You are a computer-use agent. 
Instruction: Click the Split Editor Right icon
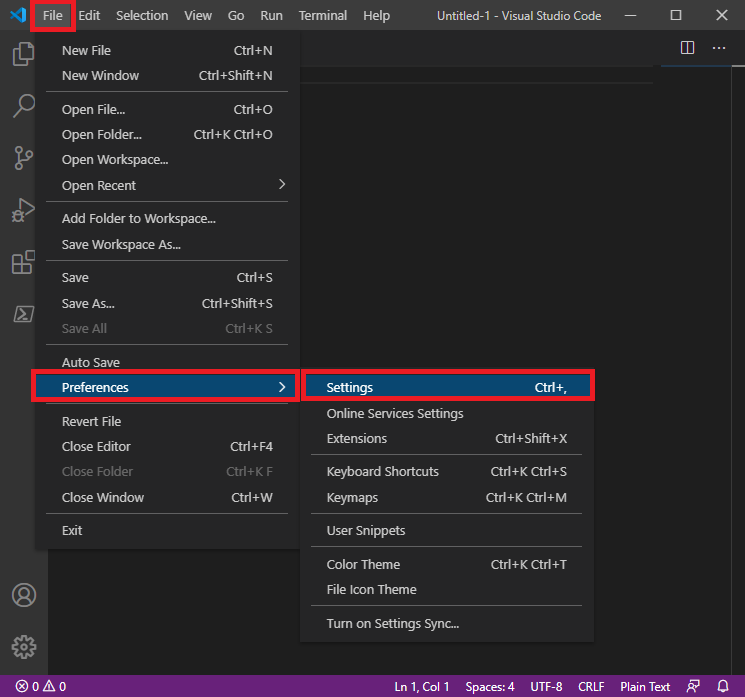click(687, 47)
